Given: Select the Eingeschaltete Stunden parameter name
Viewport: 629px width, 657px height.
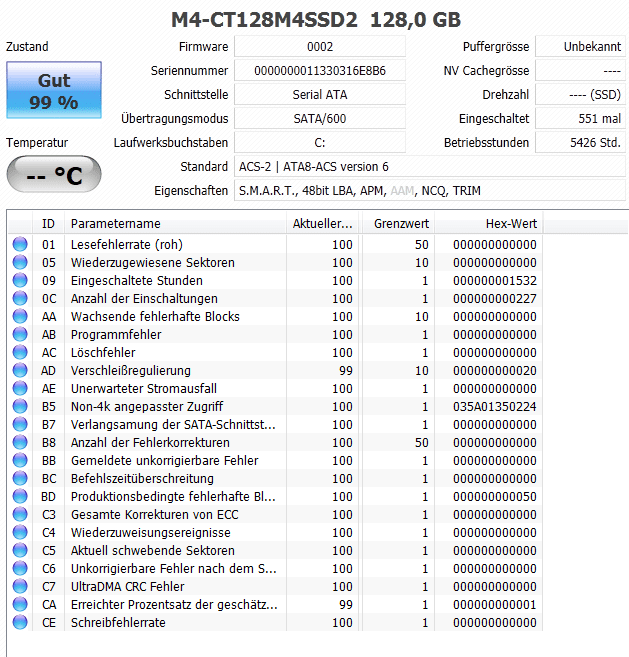Looking at the screenshot, I should tap(137, 280).
